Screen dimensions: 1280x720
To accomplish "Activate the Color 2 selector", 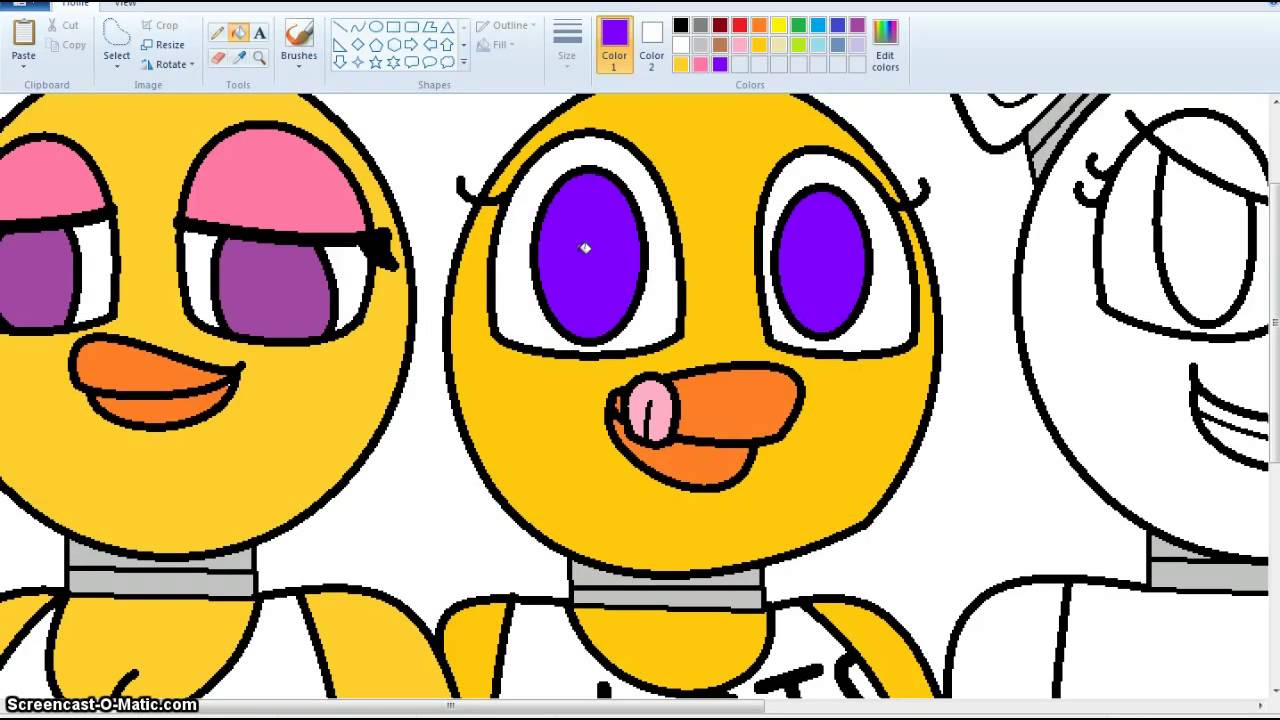I will 652,45.
